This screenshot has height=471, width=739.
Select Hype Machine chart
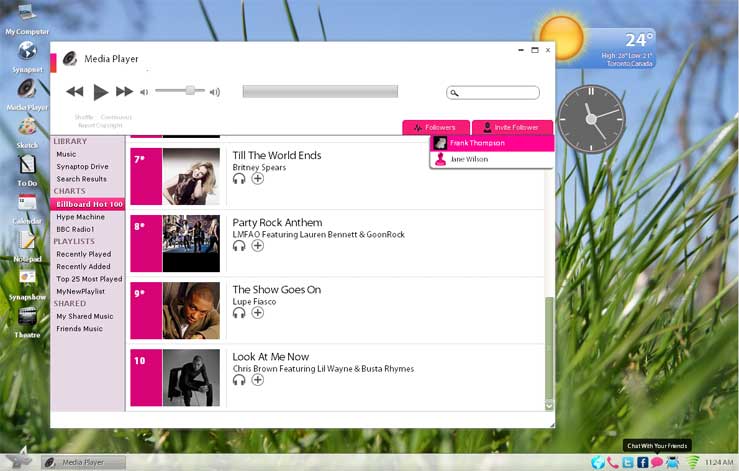[x=81, y=217]
